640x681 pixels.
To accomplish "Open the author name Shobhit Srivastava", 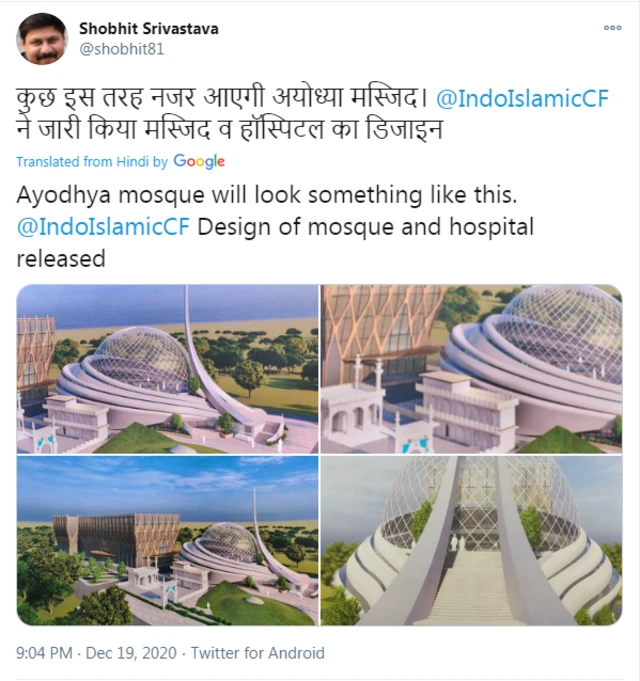I will (148, 29).
